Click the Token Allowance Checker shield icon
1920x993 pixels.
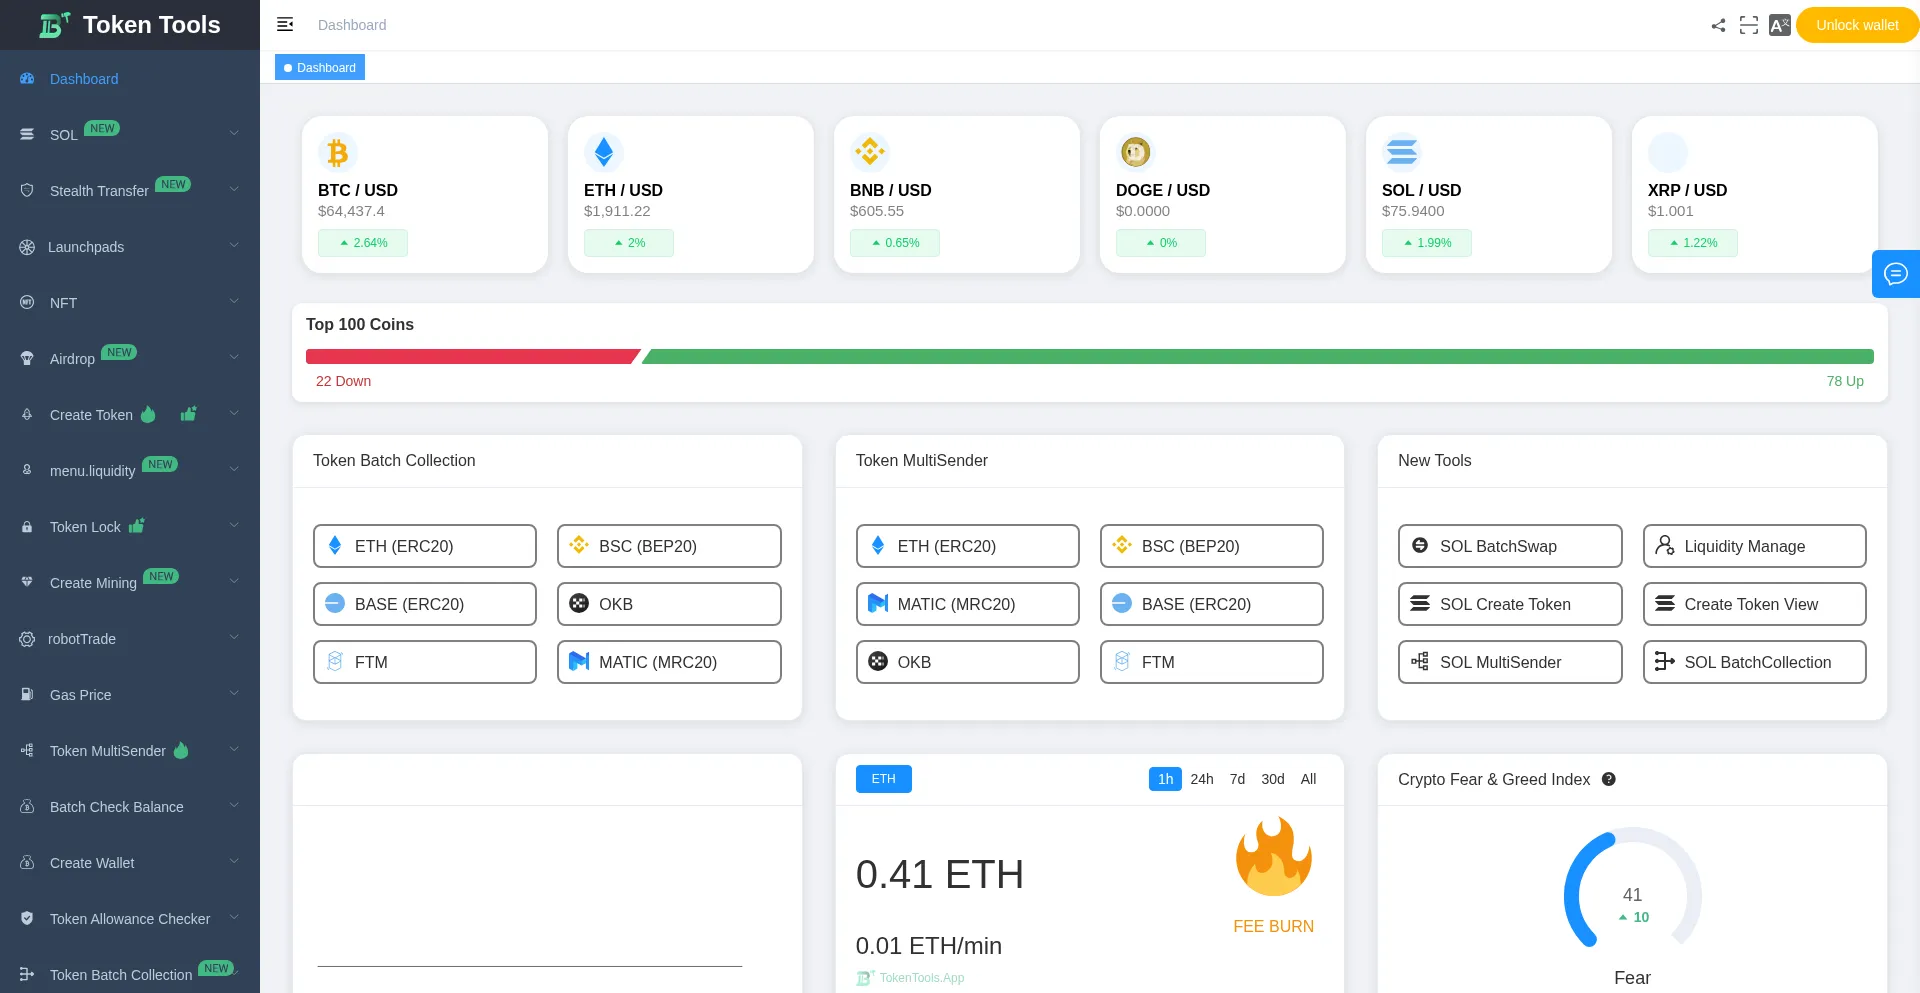click(27, 919)
